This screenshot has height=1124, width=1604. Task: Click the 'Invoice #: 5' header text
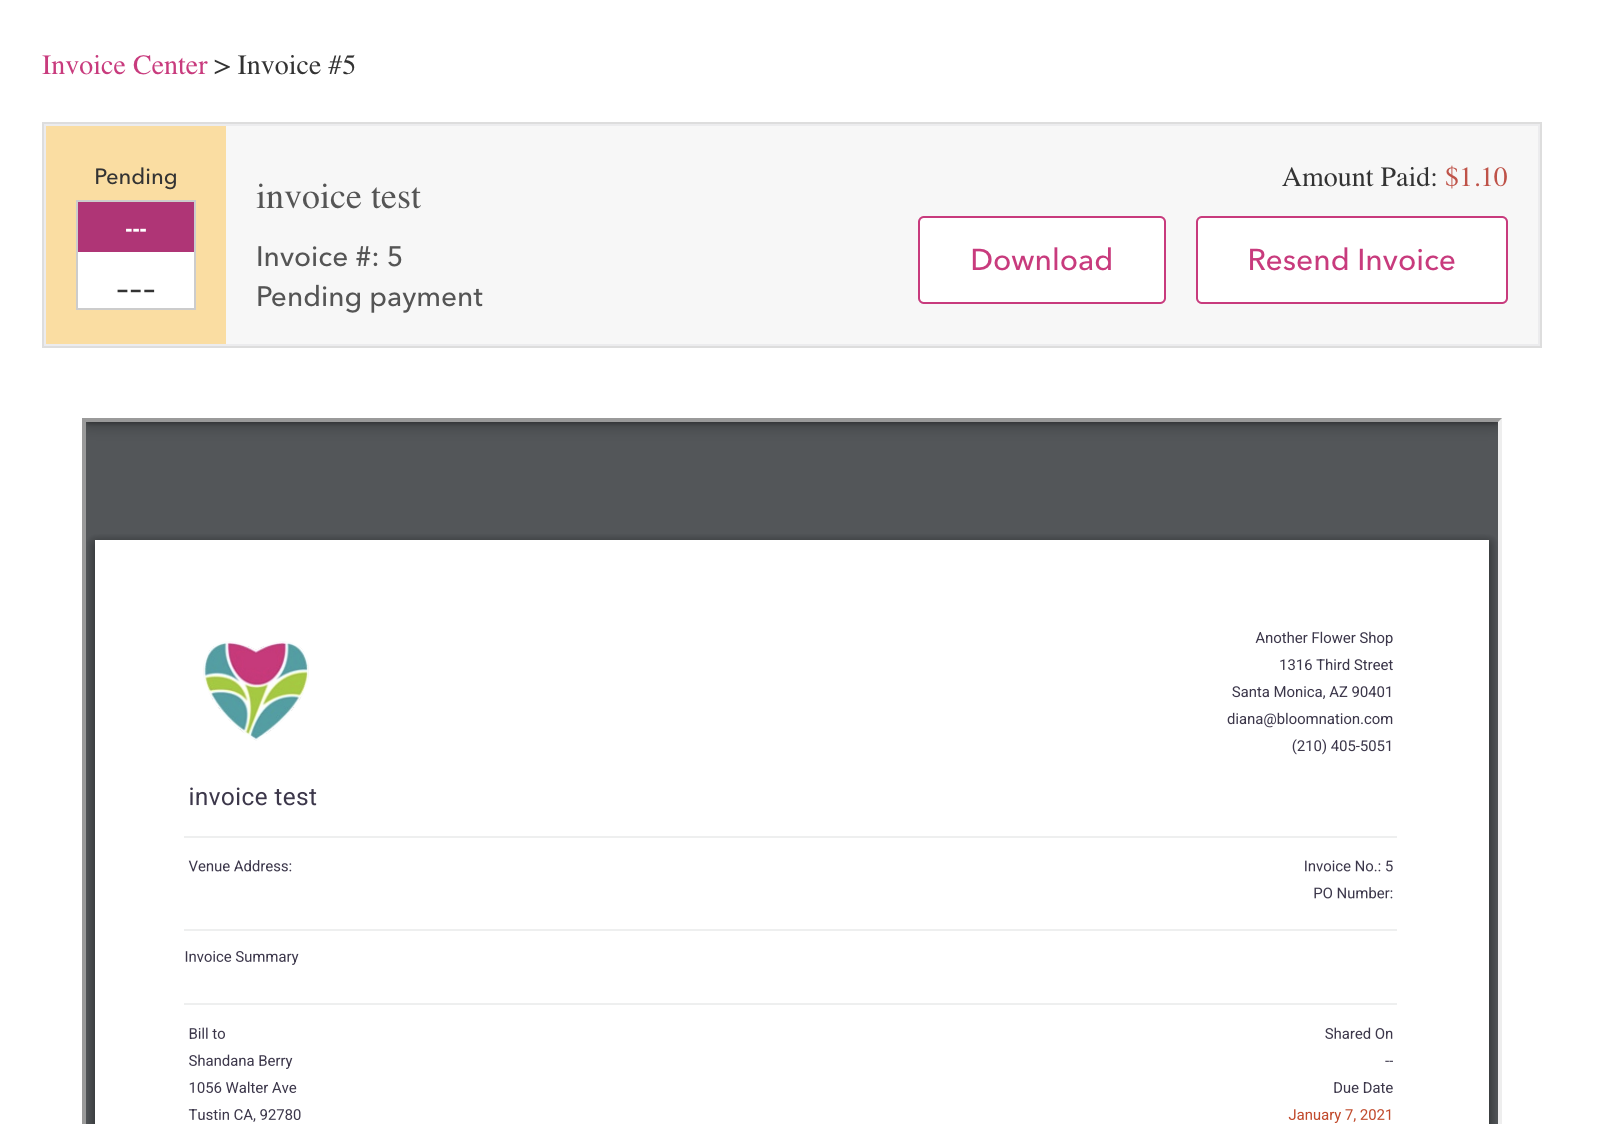pyautogui.click(x=329, y=257)
